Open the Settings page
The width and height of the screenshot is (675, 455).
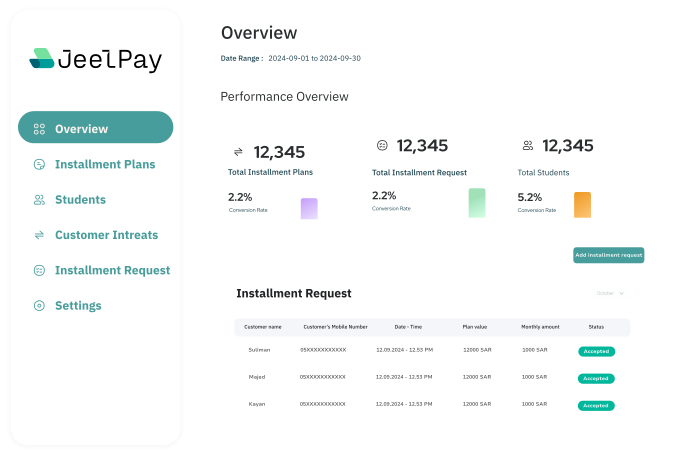pos(78,306)
